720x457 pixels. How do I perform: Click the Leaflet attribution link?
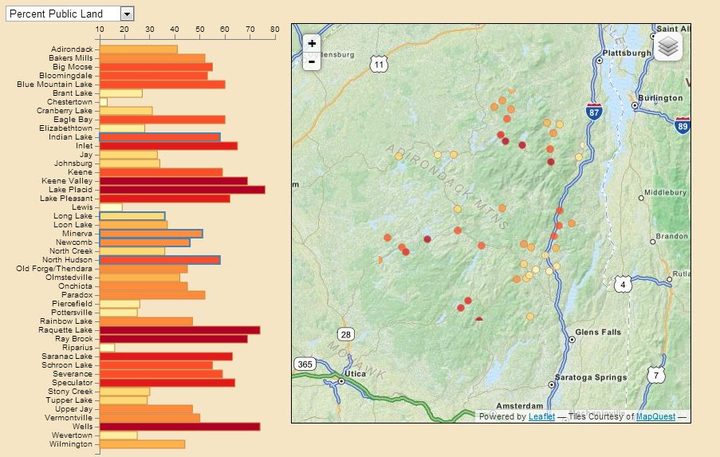541,417
